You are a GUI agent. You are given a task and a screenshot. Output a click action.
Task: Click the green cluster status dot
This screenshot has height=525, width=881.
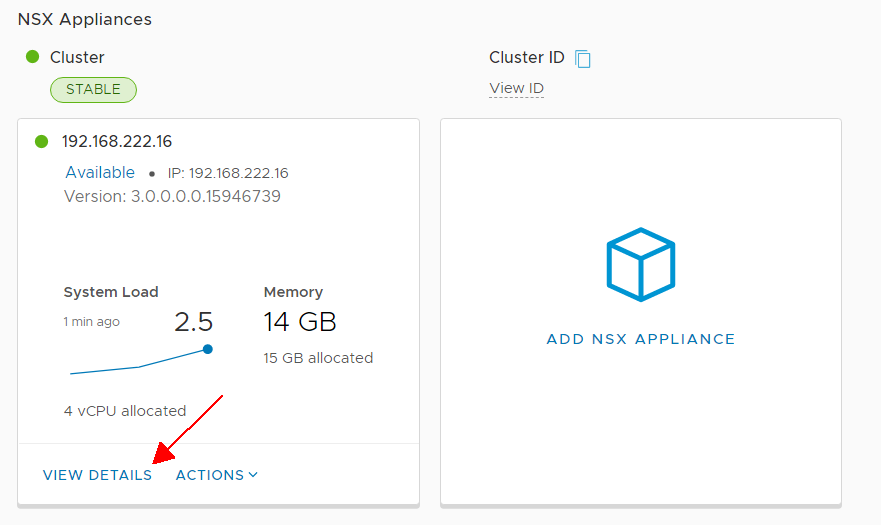[33, 57]
